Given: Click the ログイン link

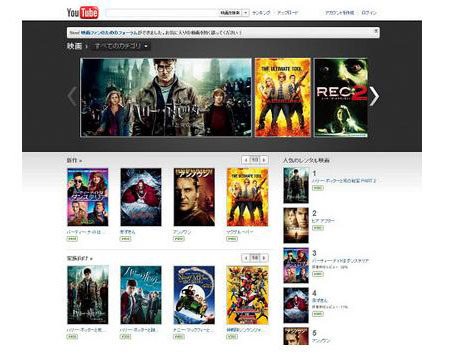Looking at the screenshot, I should 369,13.
